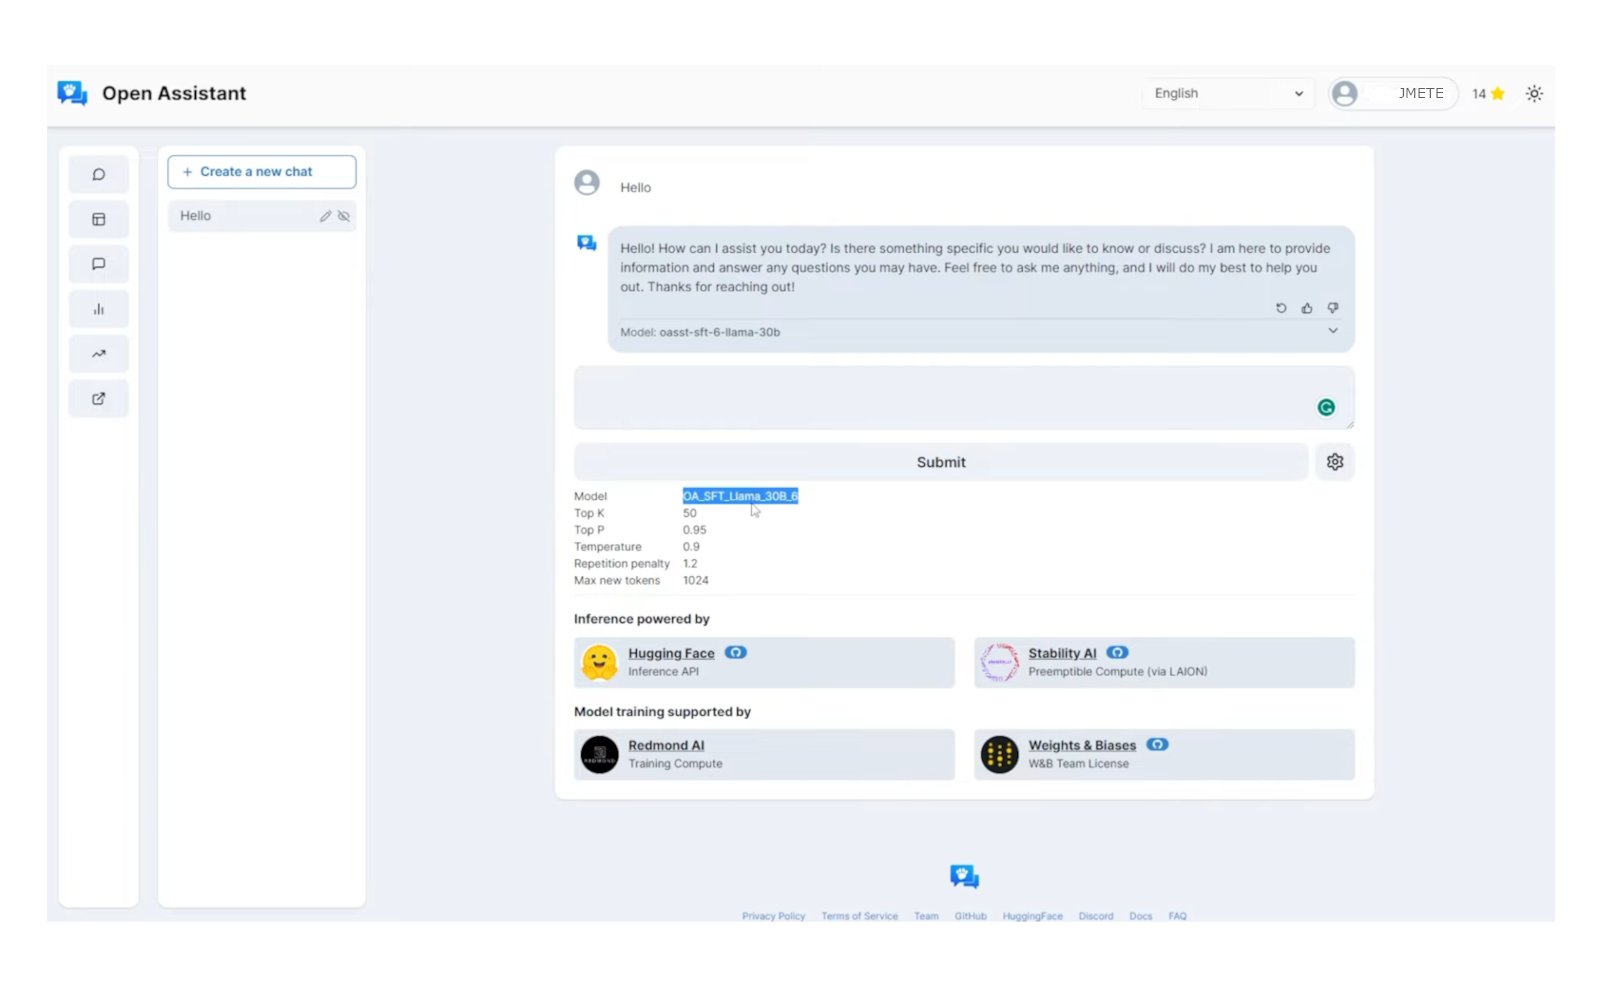Open the chat history panel from sidebar
Screen dimensions: 1600x1000
click(98, 174)
